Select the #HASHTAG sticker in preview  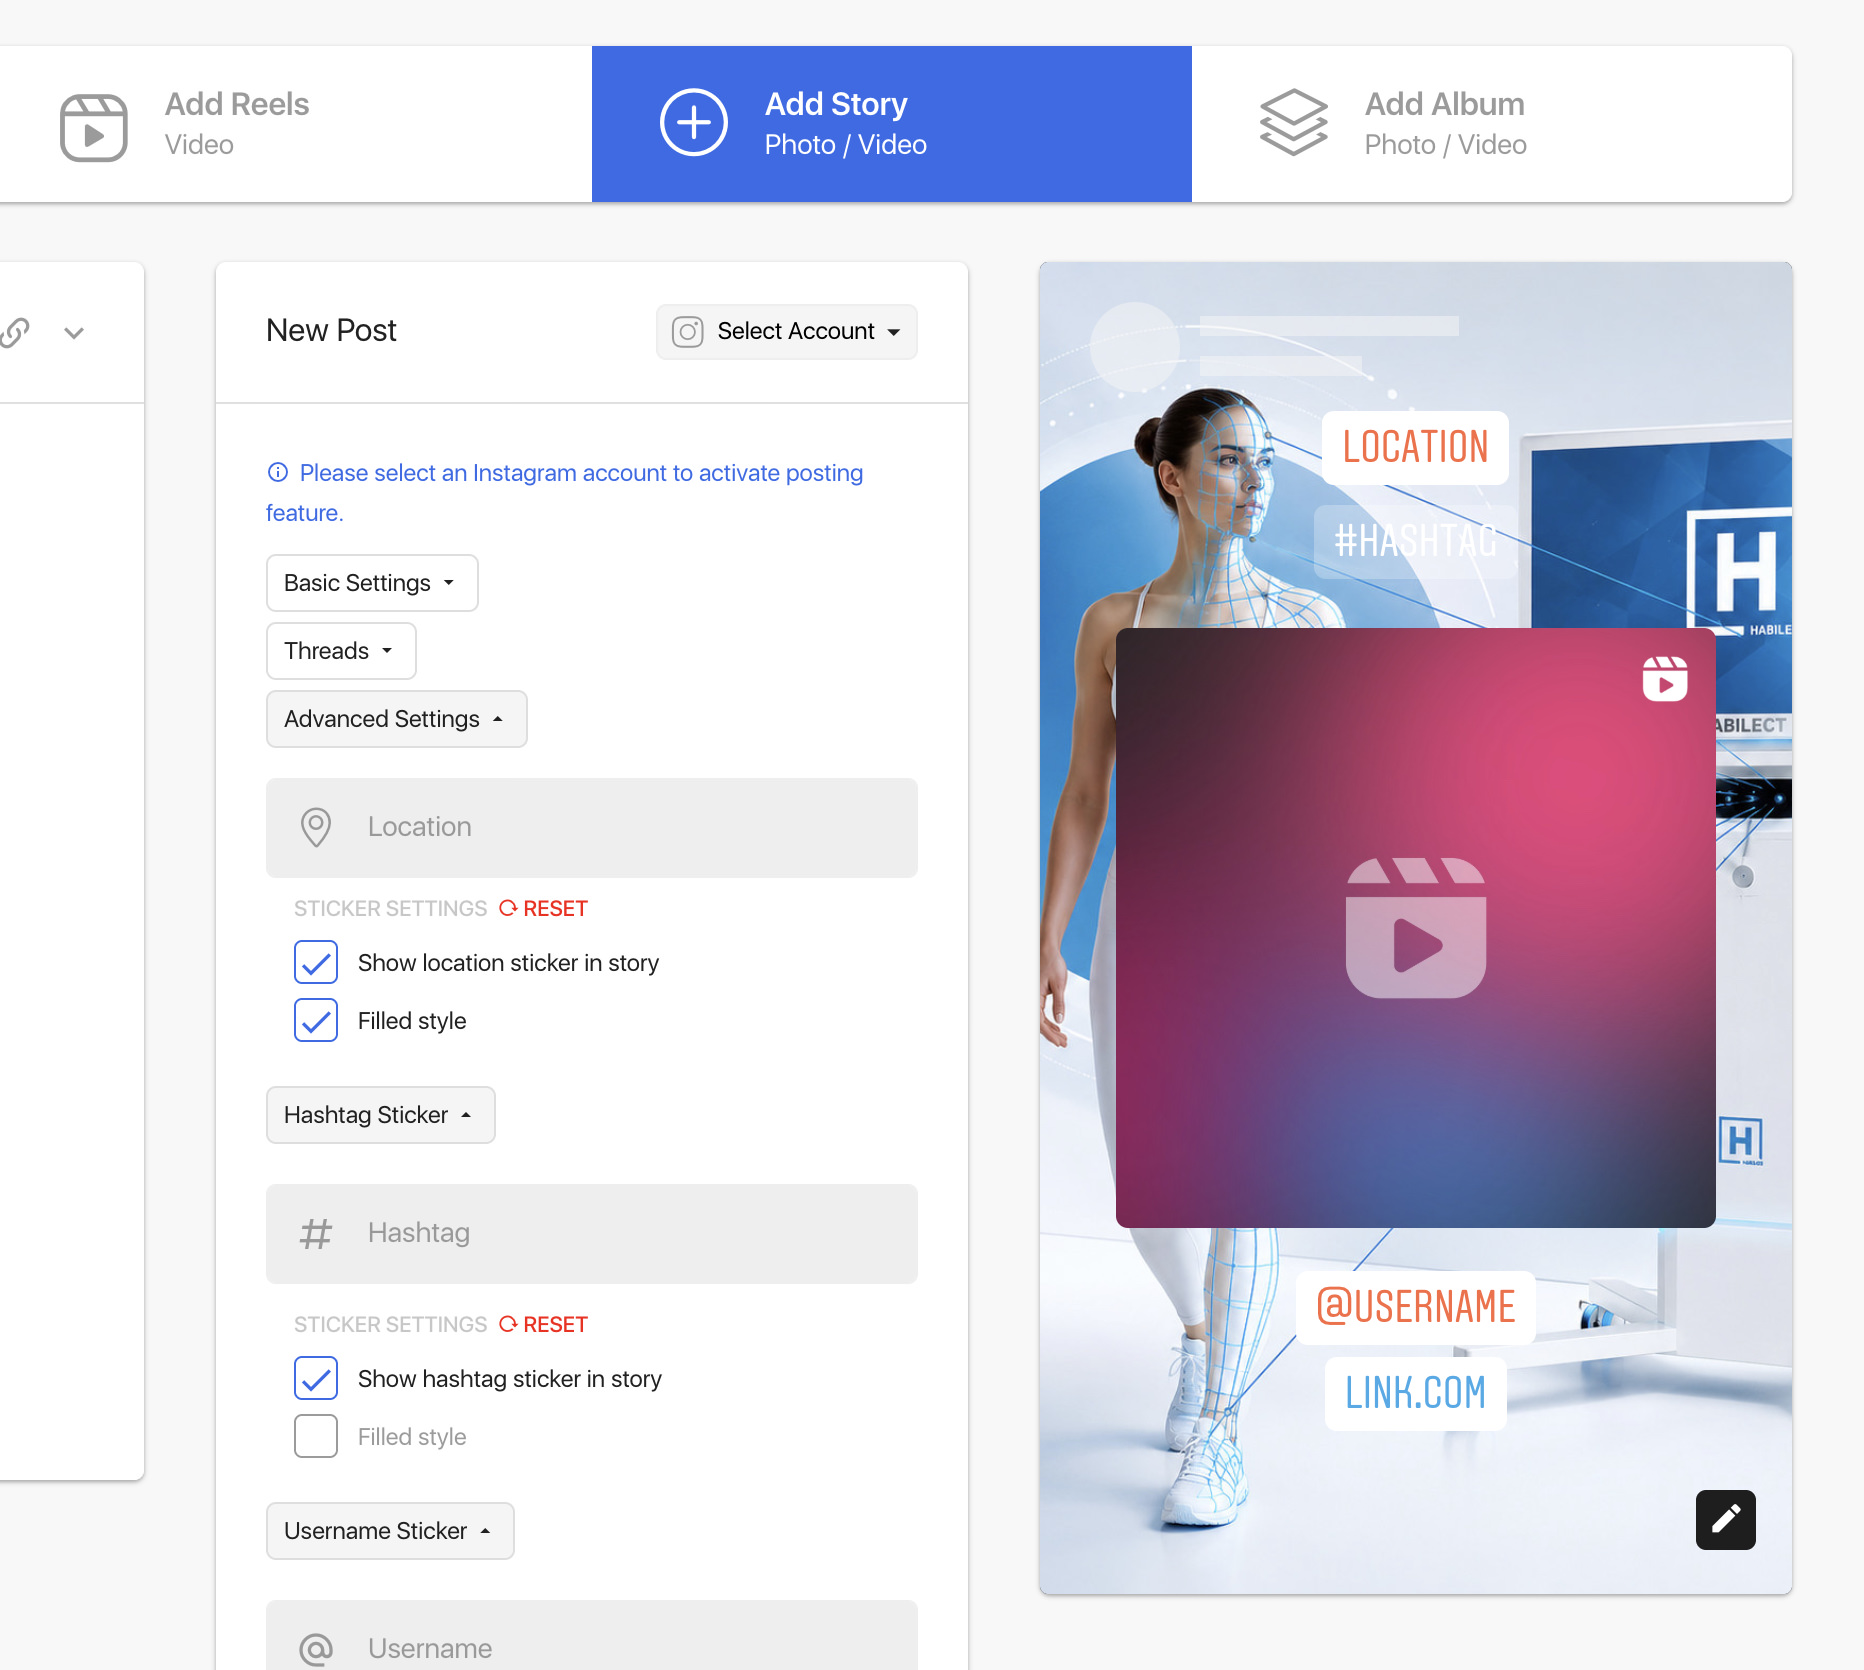(1416, 542)
